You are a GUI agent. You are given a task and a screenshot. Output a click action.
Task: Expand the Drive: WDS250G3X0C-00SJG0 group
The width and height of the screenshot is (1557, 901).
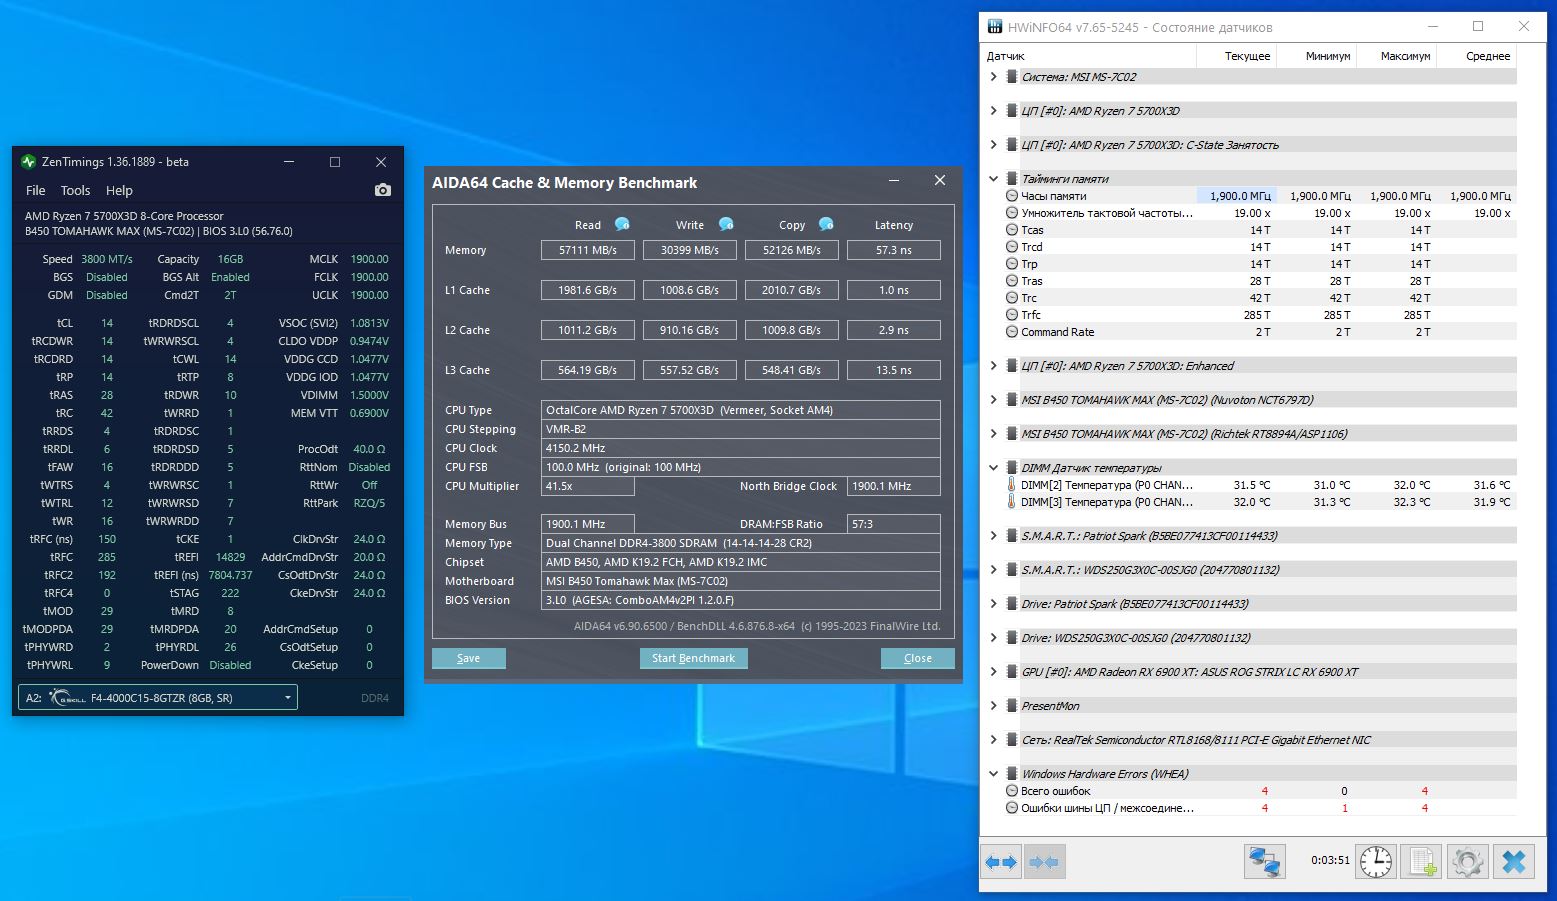993,638
